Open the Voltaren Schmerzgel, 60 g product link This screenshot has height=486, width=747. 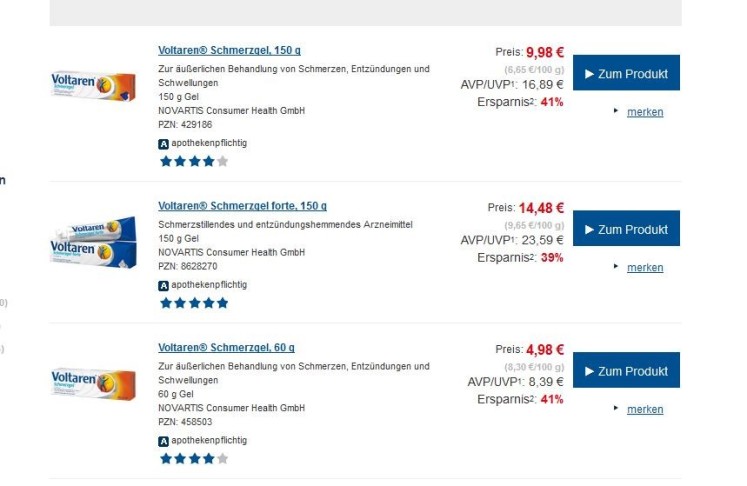[226, 348]
